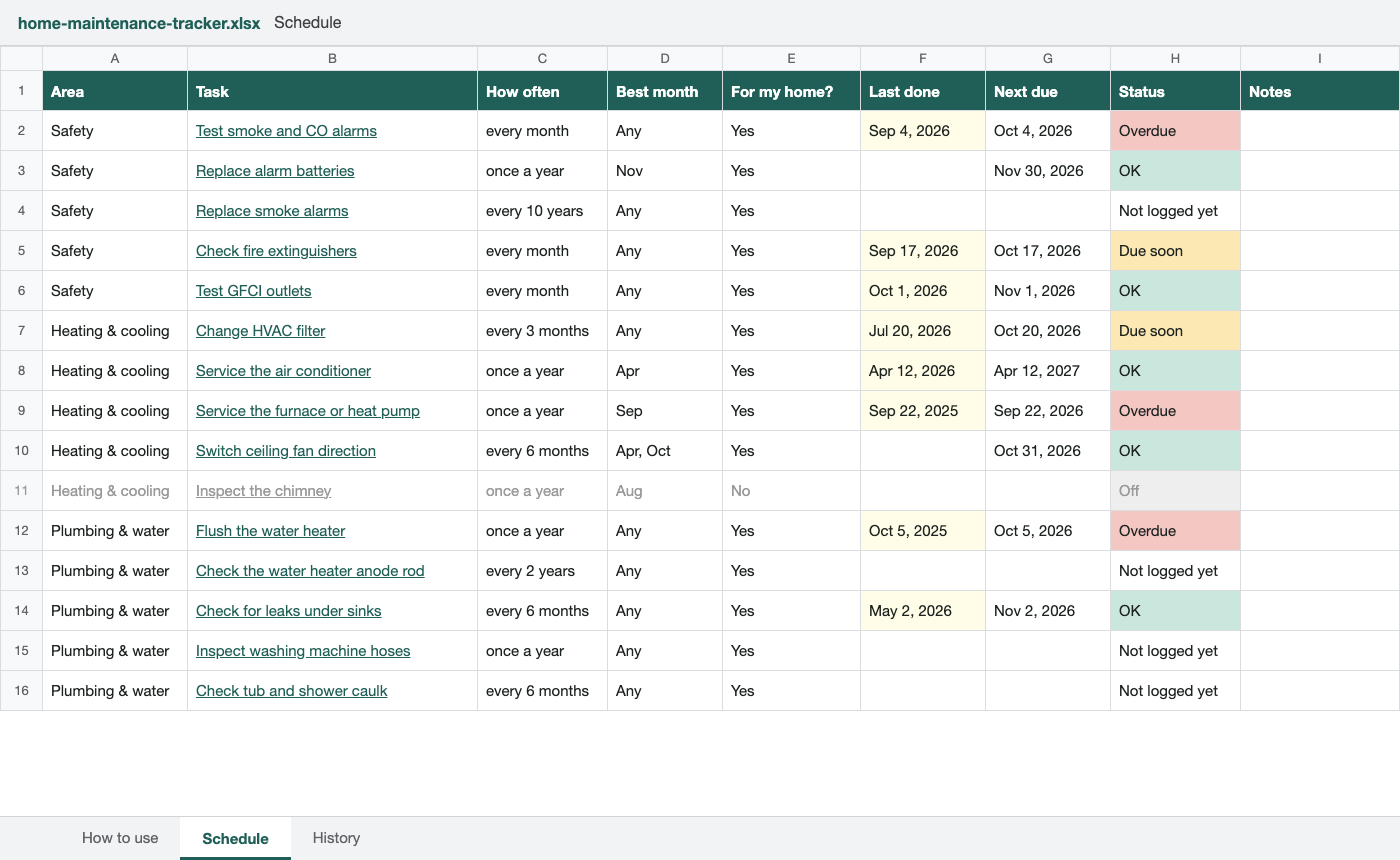
Task: Select the Best month cell Sep
Action: 665,411
